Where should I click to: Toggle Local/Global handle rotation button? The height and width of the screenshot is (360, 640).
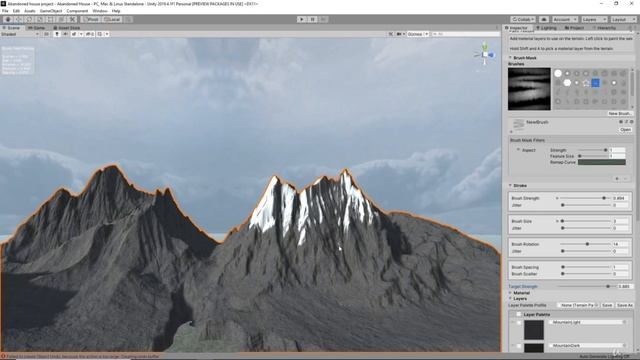(111, 19)
